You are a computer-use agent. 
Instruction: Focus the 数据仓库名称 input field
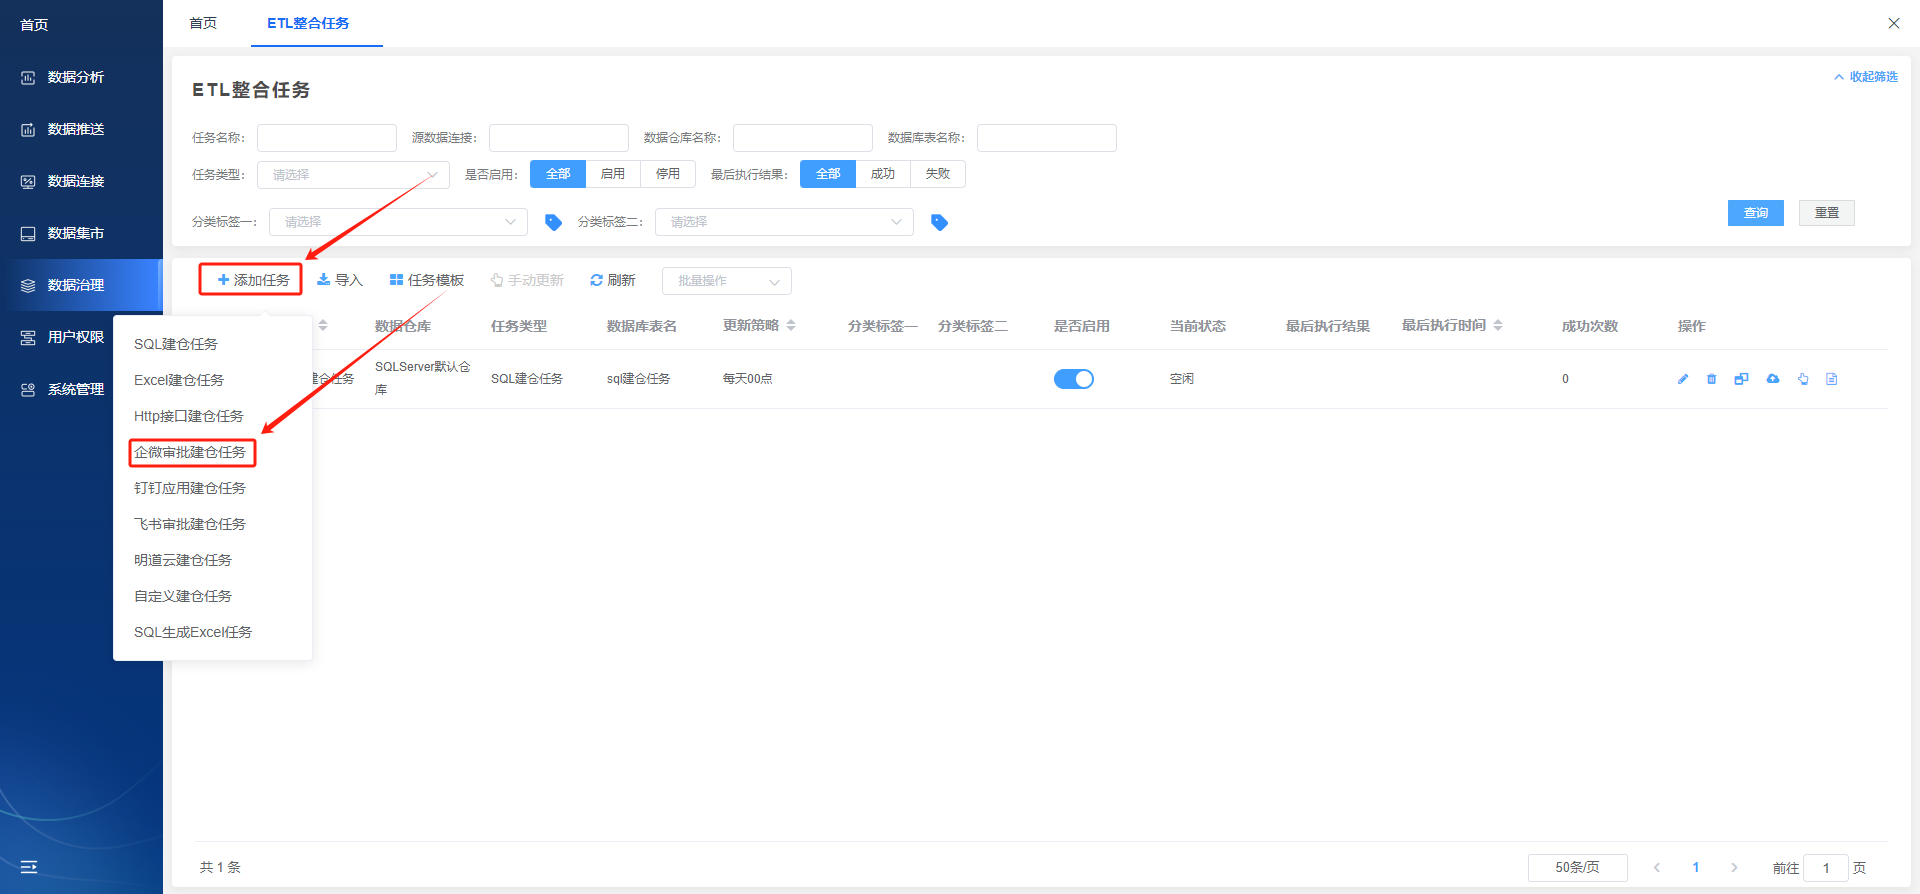pos(803,138)
